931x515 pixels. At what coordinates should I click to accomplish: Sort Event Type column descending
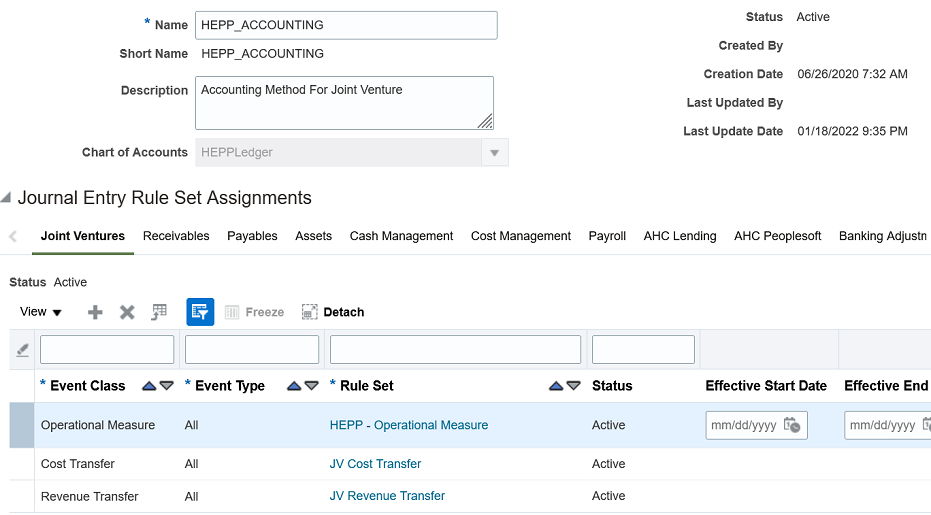click(312, 386)
